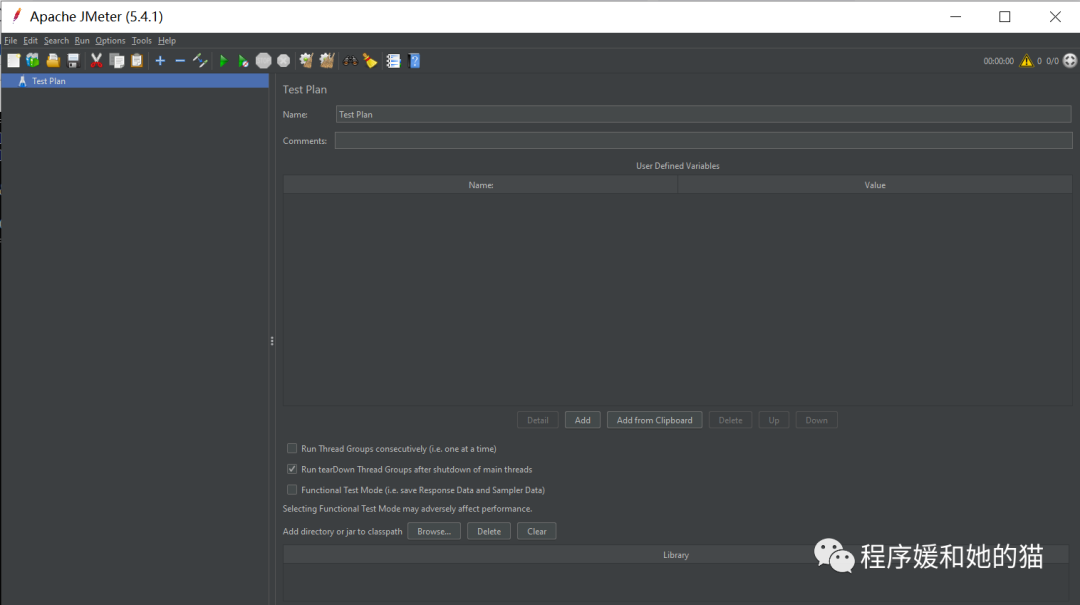Click the Clear classpath button
Screen dimensions: 1080x605
click(537, 531)
